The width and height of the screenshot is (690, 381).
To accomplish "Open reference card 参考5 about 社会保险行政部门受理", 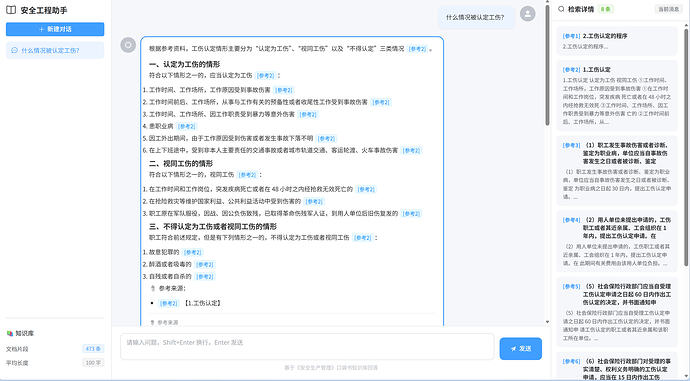I will (617, 312).
